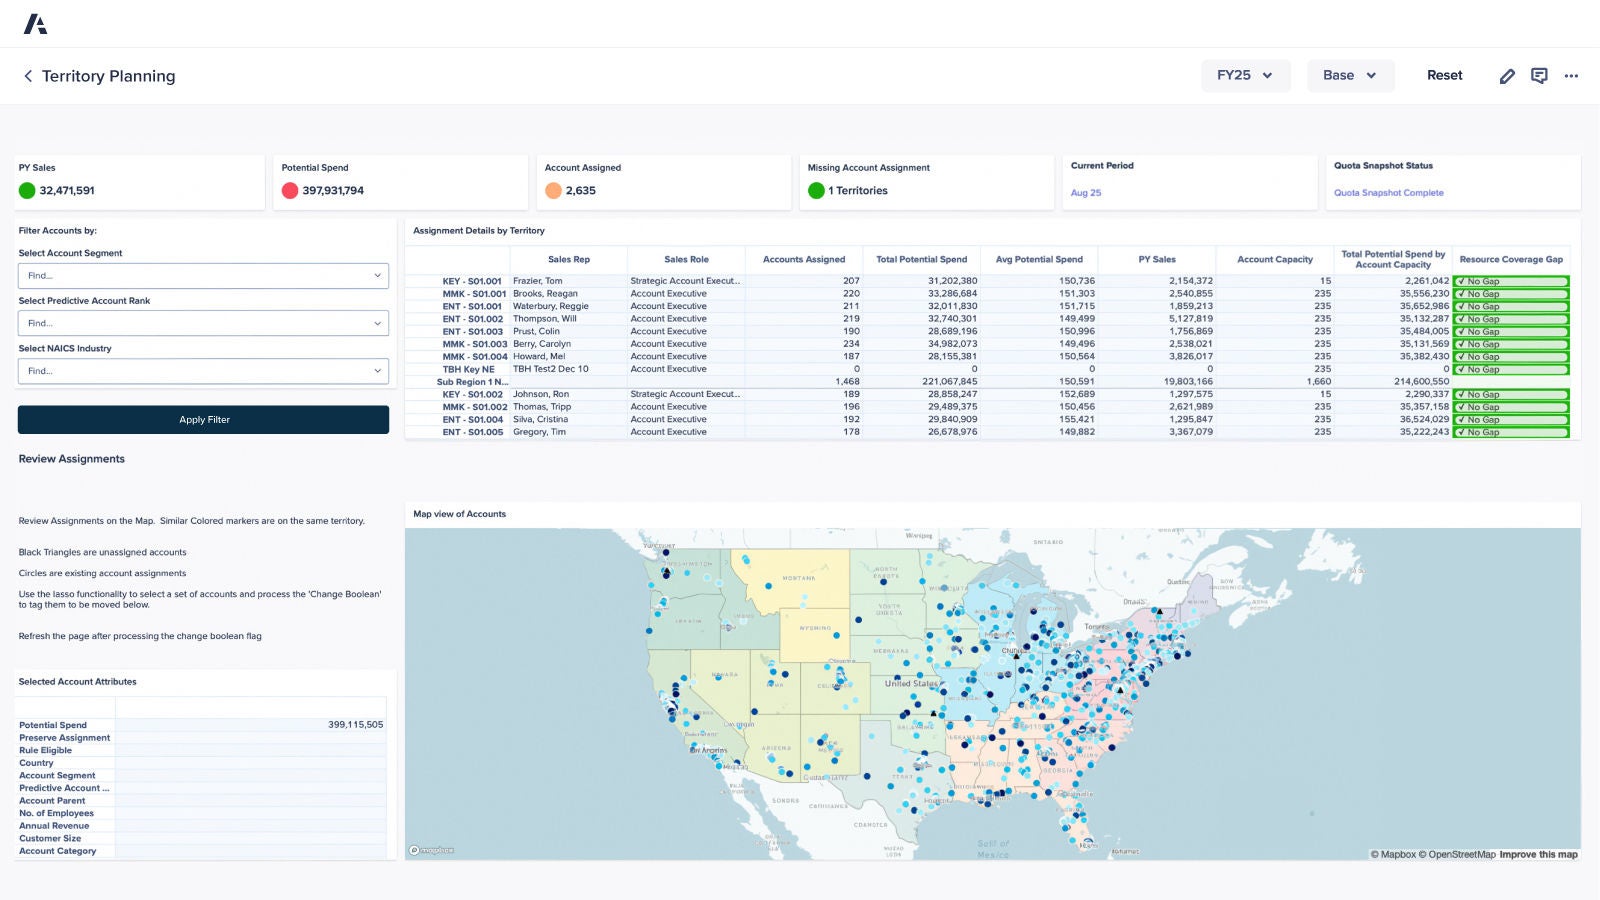Screen dimensions: 1600x900
Task: Click the No Gap checkmark for Gregory, Tim row
Action: click(1510, 432)
